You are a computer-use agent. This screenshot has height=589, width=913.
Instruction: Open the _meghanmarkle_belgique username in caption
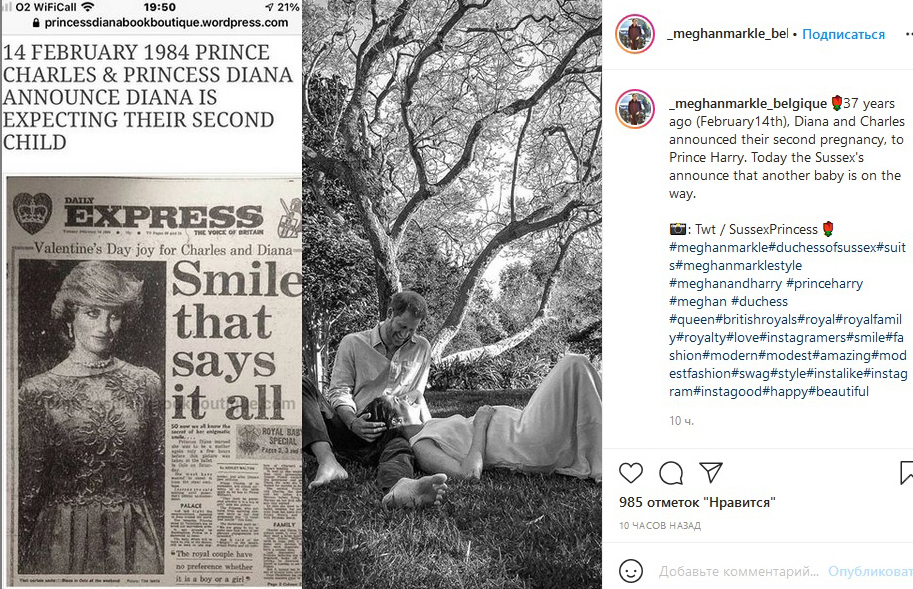748,104
